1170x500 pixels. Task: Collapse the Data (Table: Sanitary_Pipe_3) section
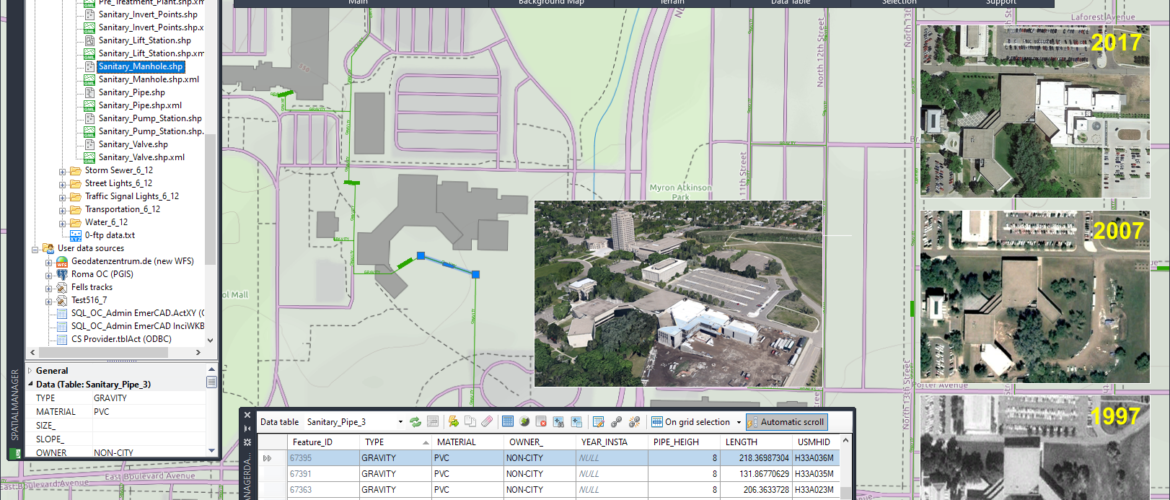pos(30,384)
